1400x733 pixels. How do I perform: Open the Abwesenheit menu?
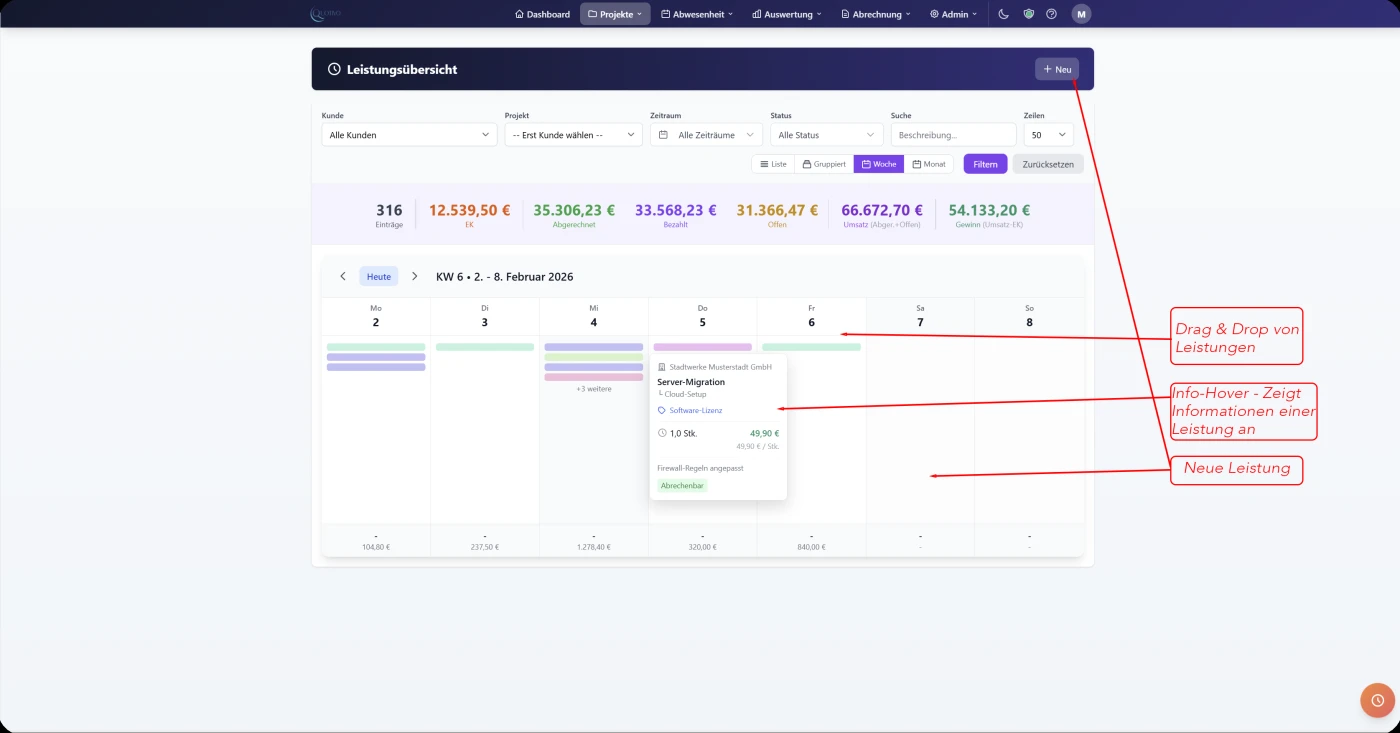click(697, 14)
